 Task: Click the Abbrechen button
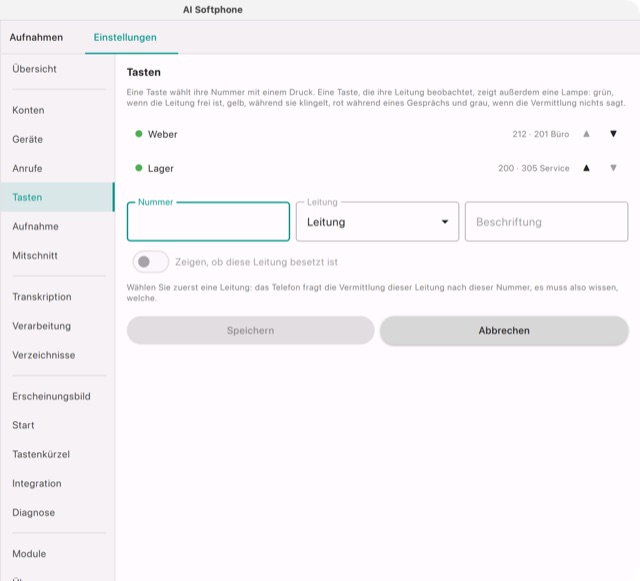tap(504, 330)
